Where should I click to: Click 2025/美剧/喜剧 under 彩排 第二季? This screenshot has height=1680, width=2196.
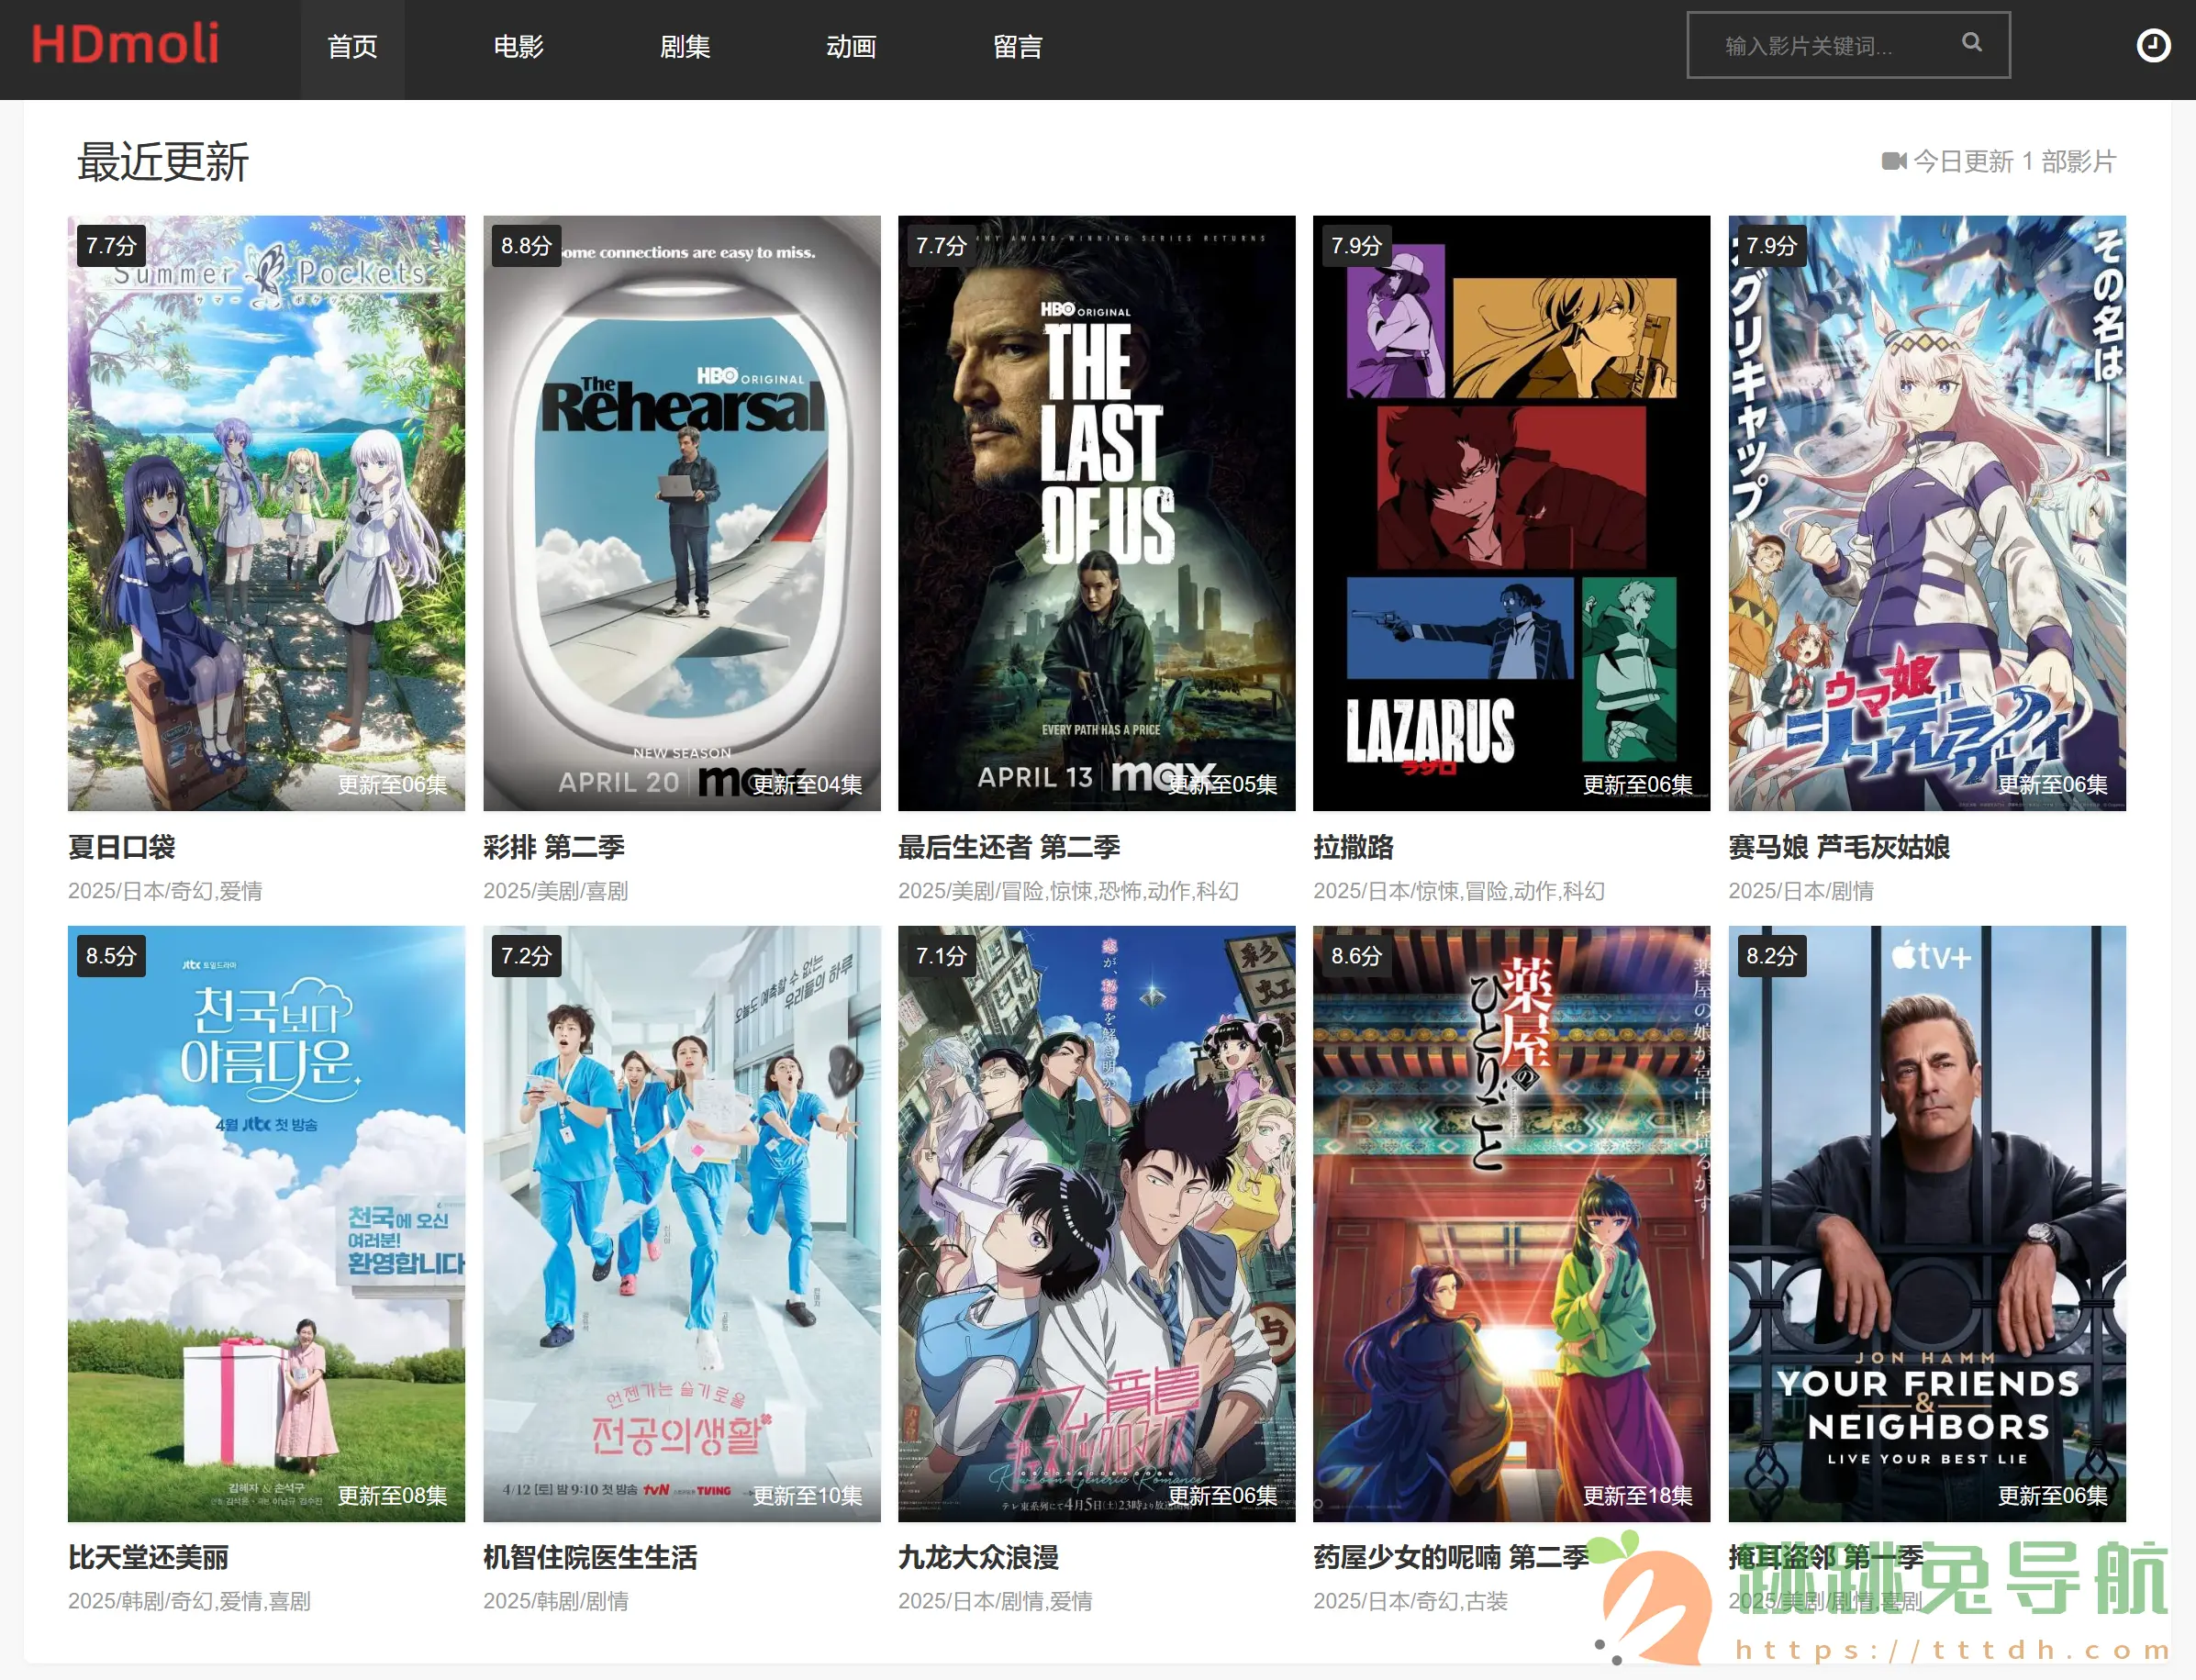click(555, 891)
